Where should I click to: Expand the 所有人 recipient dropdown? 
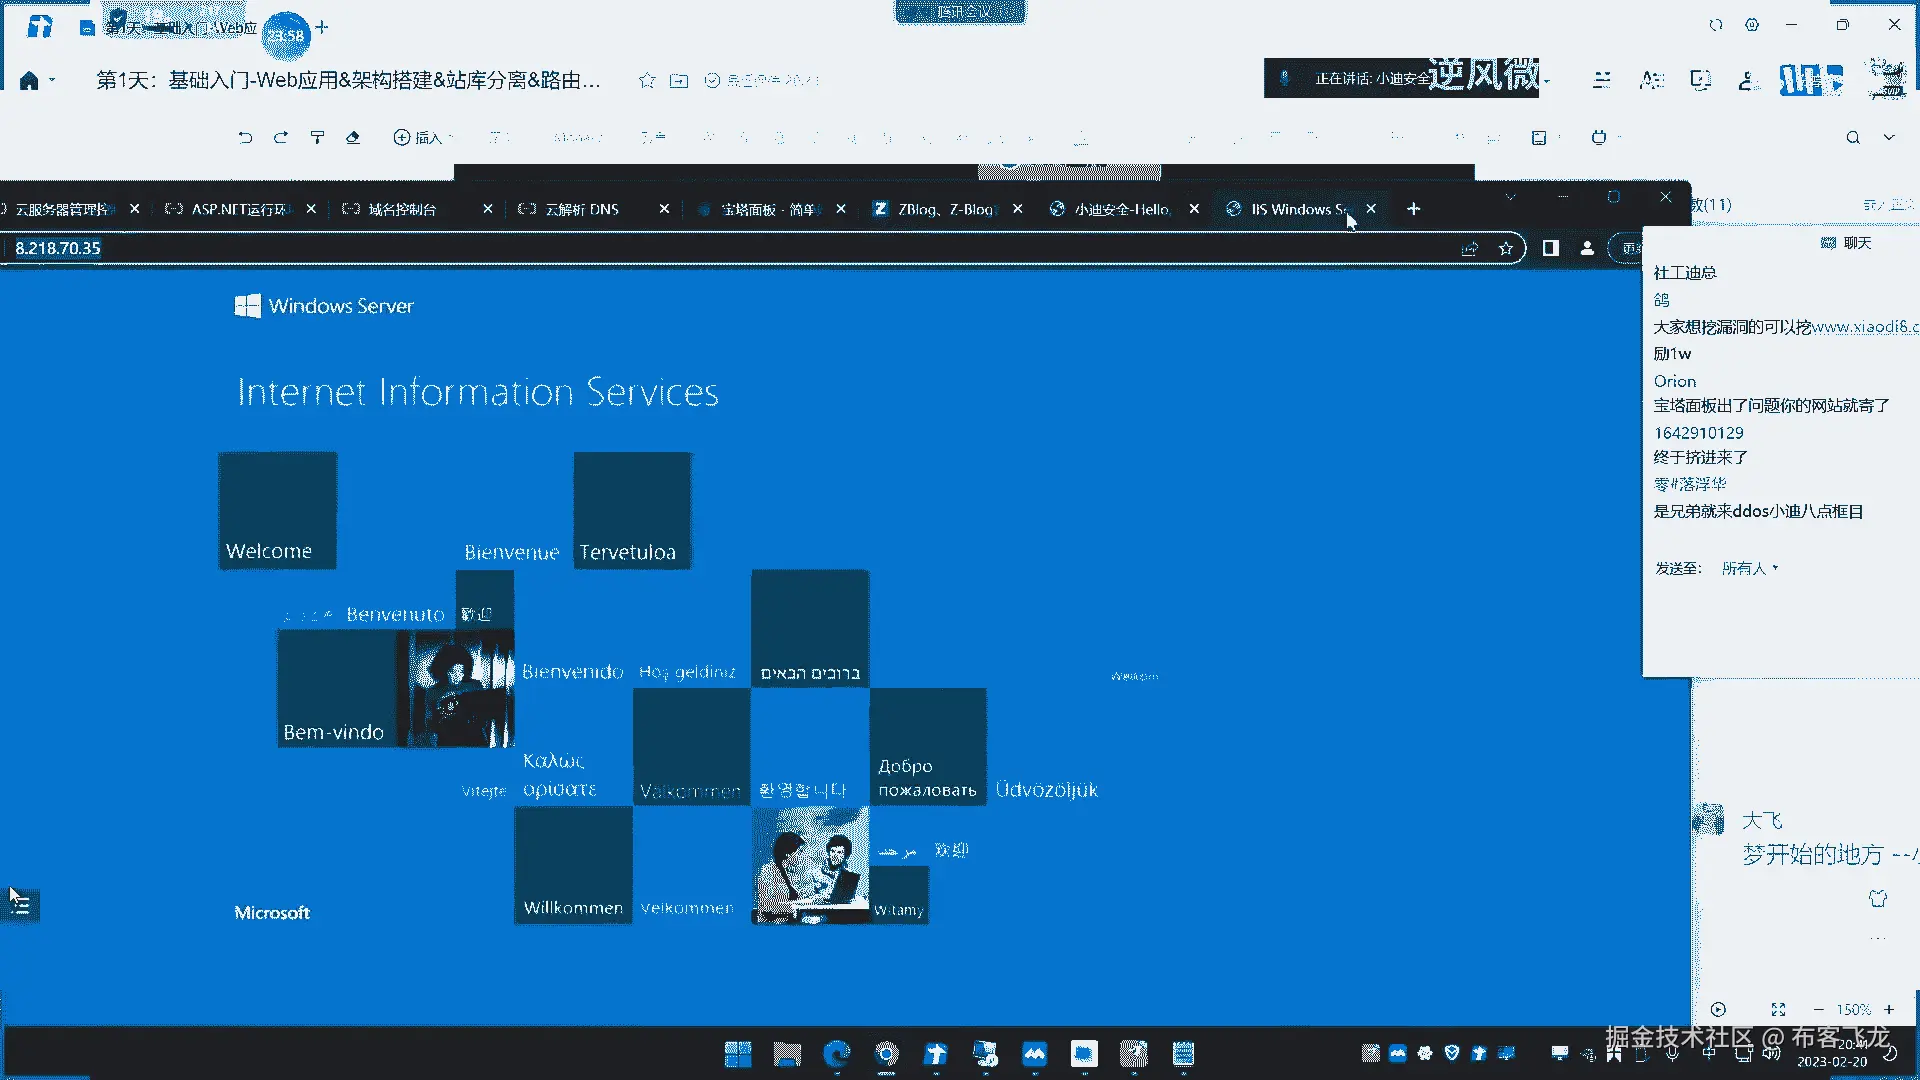(1750, 568)
